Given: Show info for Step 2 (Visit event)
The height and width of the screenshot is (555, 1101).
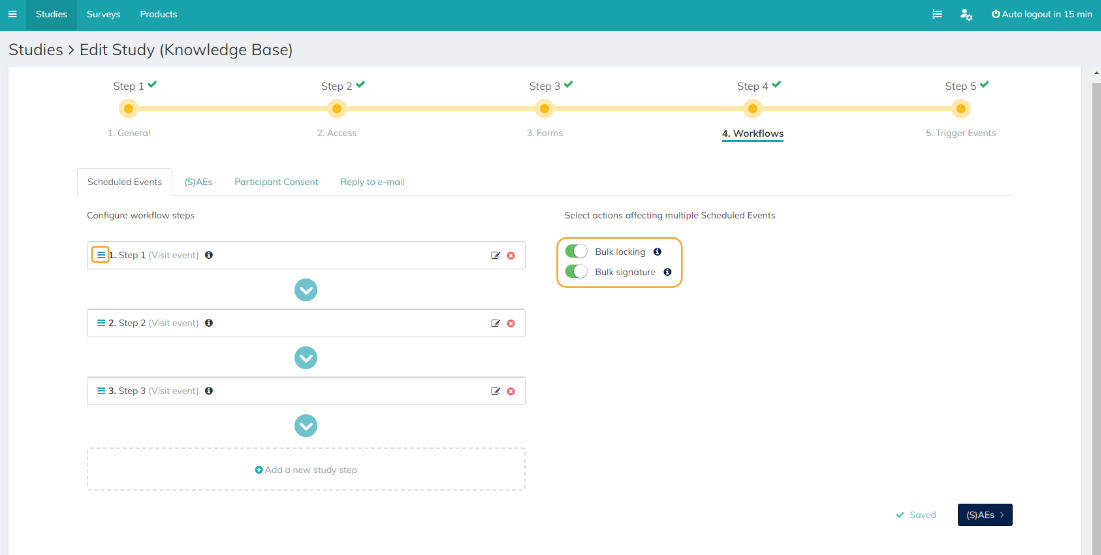Looking at the screenshot, I should point(209,323).
